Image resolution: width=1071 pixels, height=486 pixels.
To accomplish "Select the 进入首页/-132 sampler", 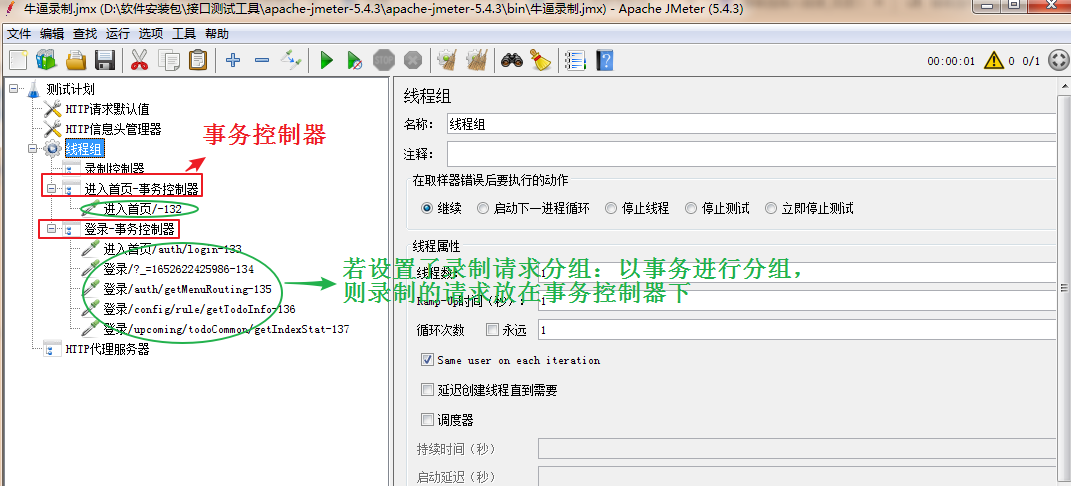I will pos(142,209).
